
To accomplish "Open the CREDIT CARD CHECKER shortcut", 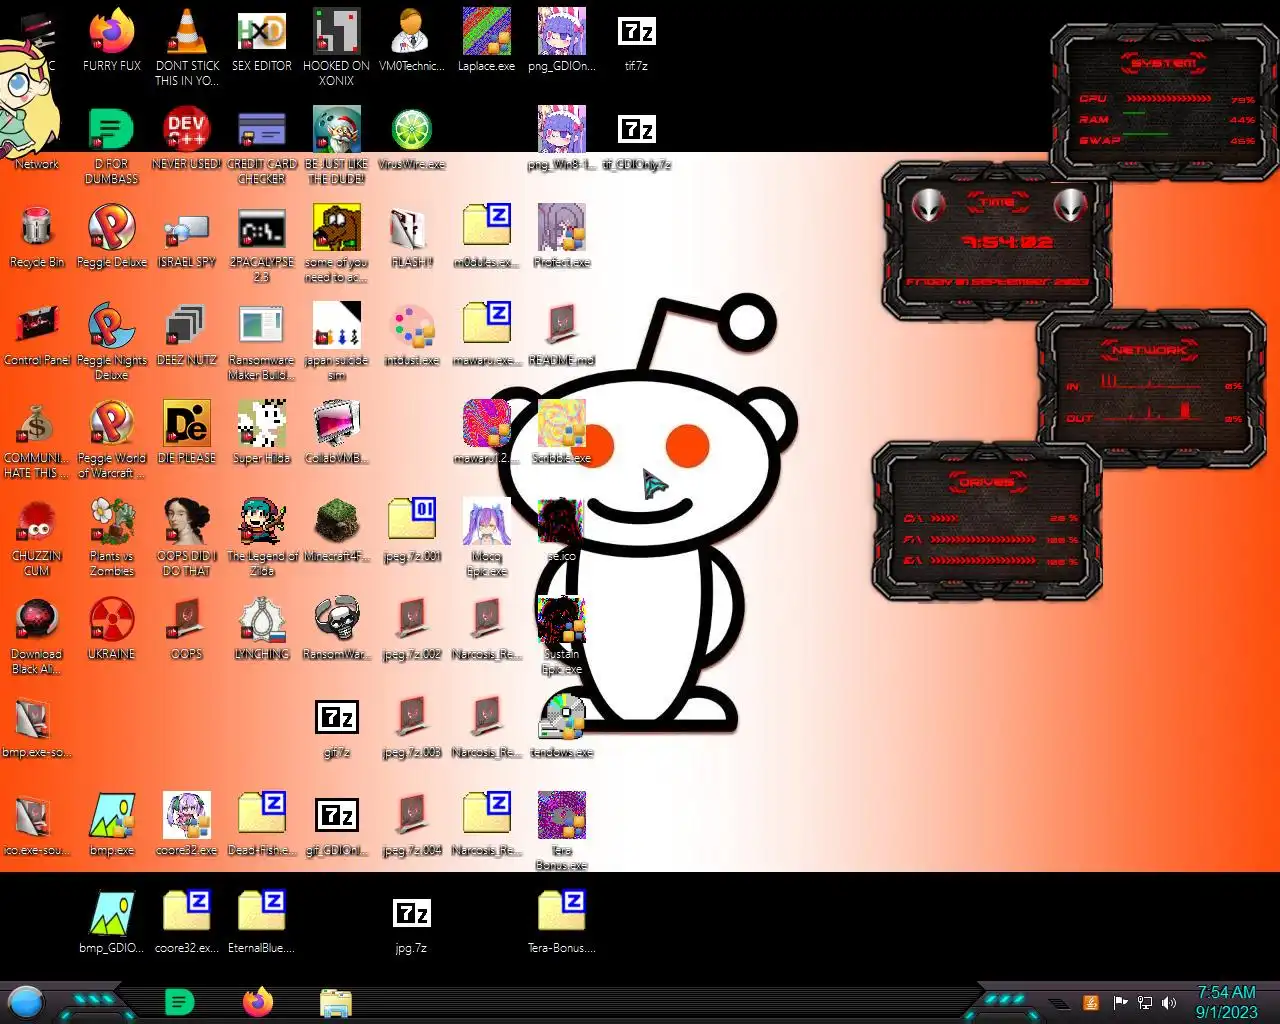I will pyautogui.click(x=262, y=144).
